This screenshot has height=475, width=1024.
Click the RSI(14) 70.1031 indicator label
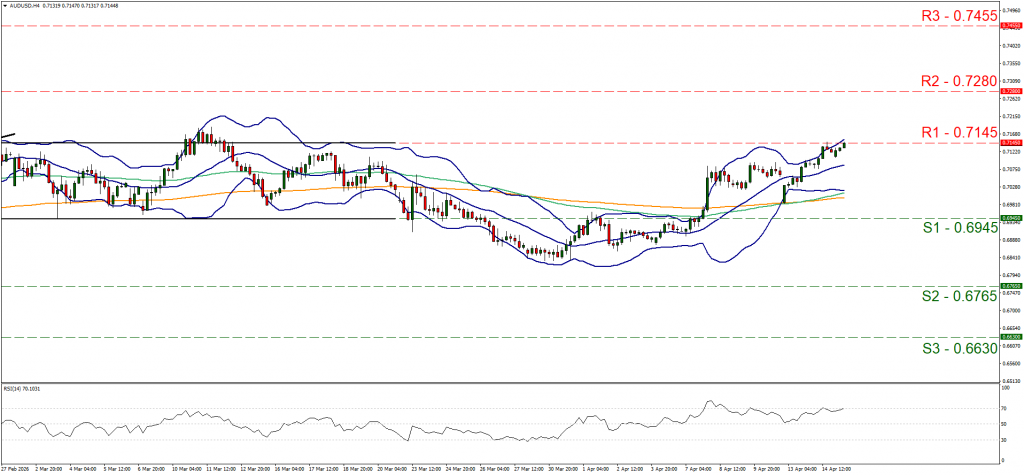tap(21, 388)
